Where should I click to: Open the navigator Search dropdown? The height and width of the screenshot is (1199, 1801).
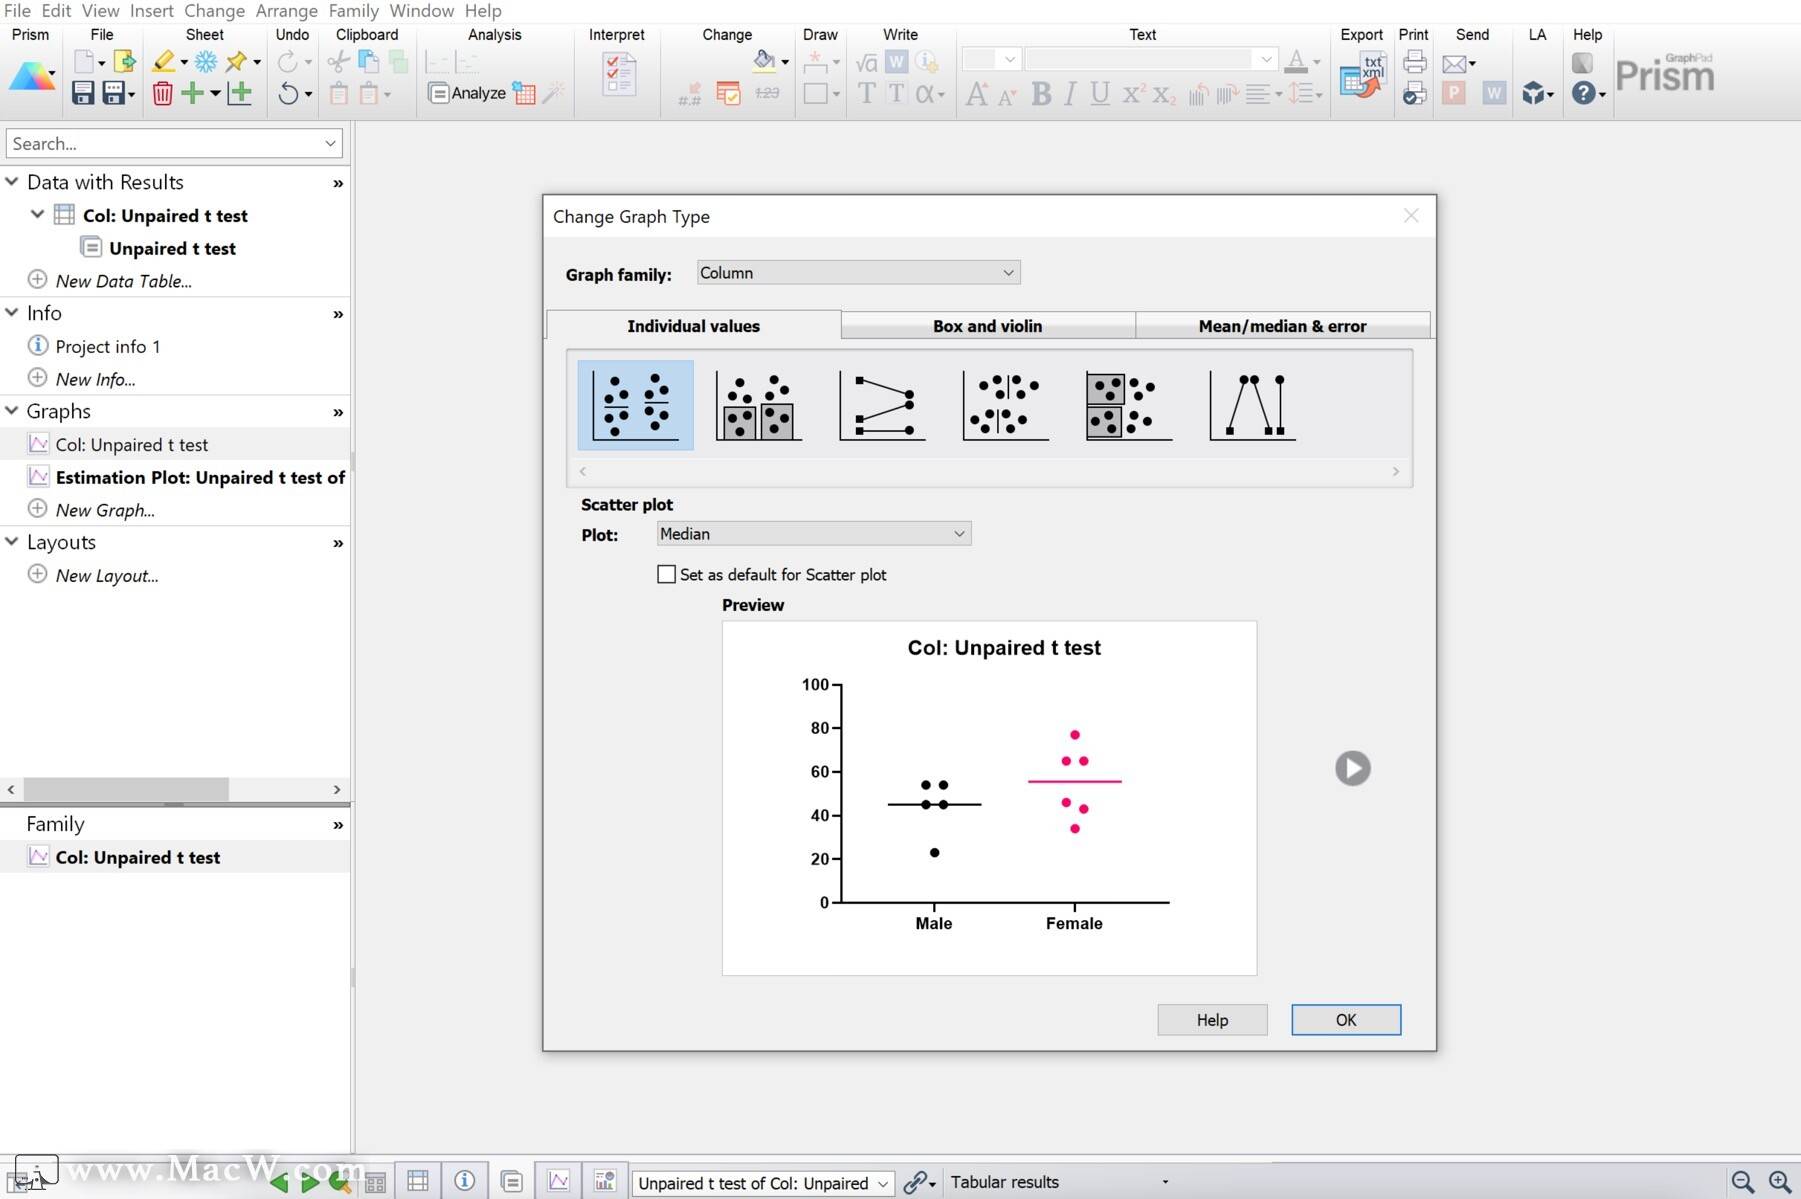tap(330, 143)
